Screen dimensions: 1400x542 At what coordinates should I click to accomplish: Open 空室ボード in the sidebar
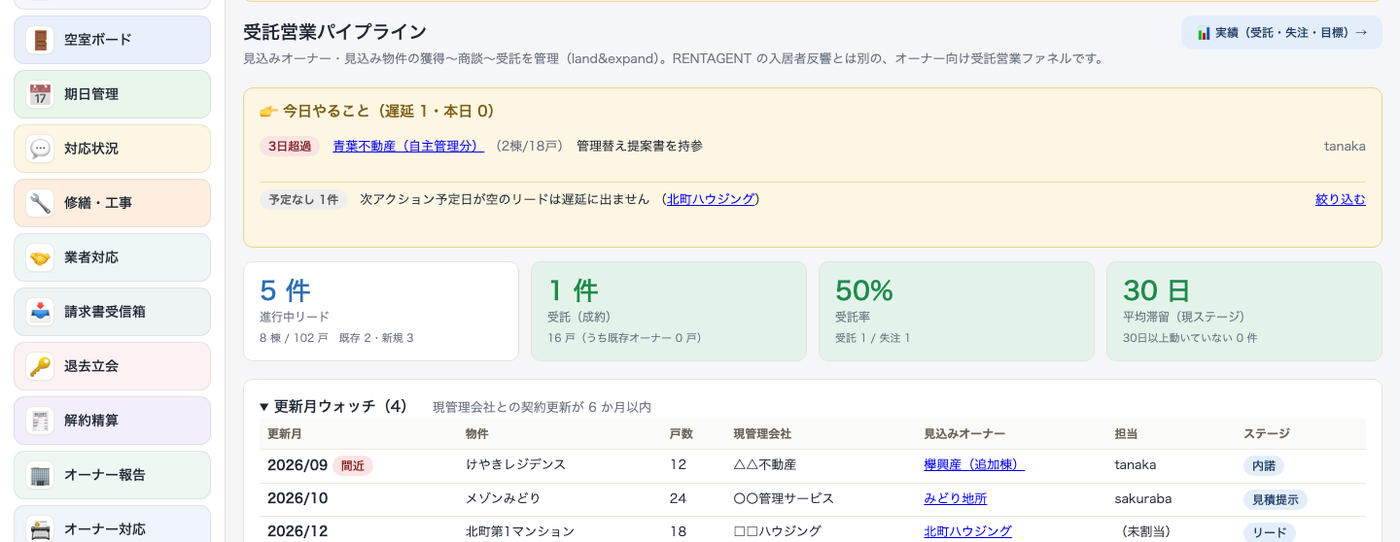(x=112, y=40)
